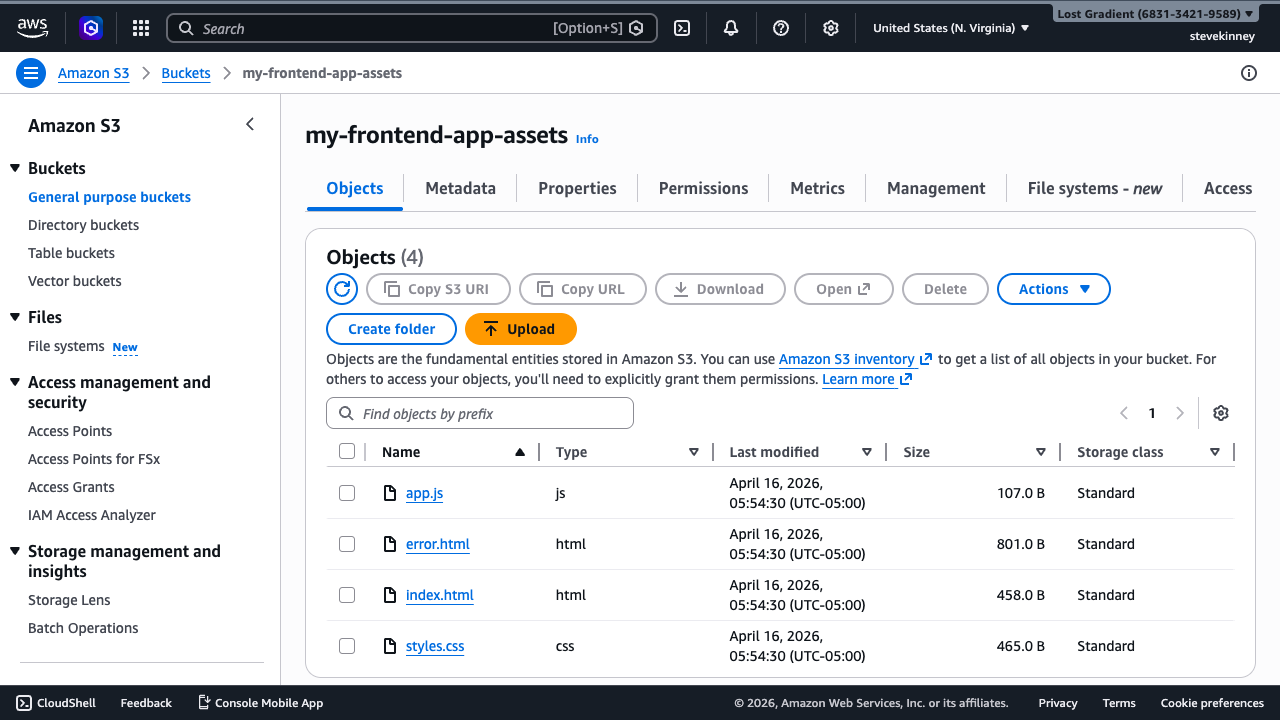Open the Lost Gradient account menu
Image resolution: width=1280 pixels, height=720 pixels.
1155,14
